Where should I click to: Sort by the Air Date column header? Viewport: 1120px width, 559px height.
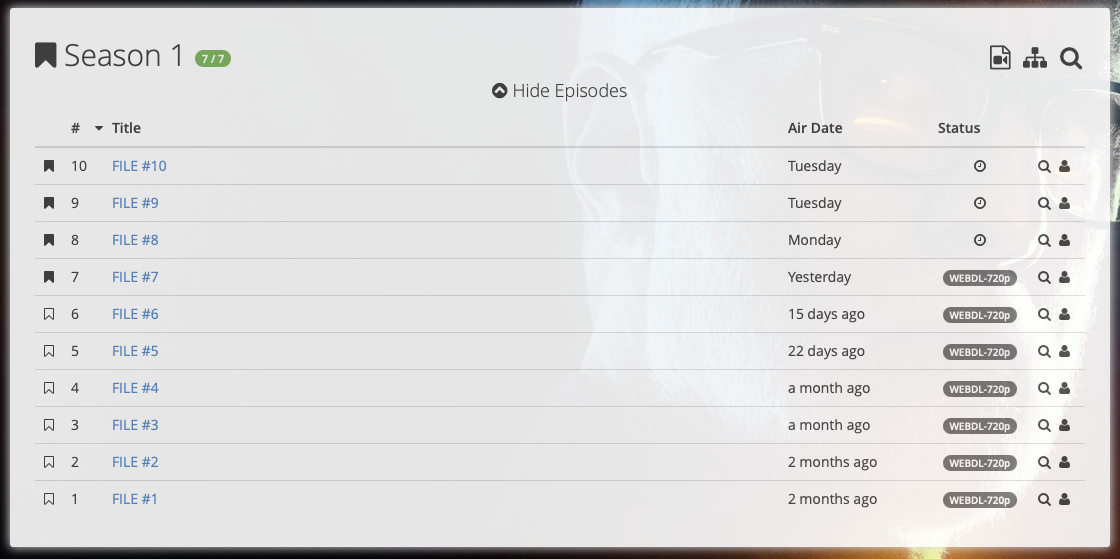(x=815, y=128)
